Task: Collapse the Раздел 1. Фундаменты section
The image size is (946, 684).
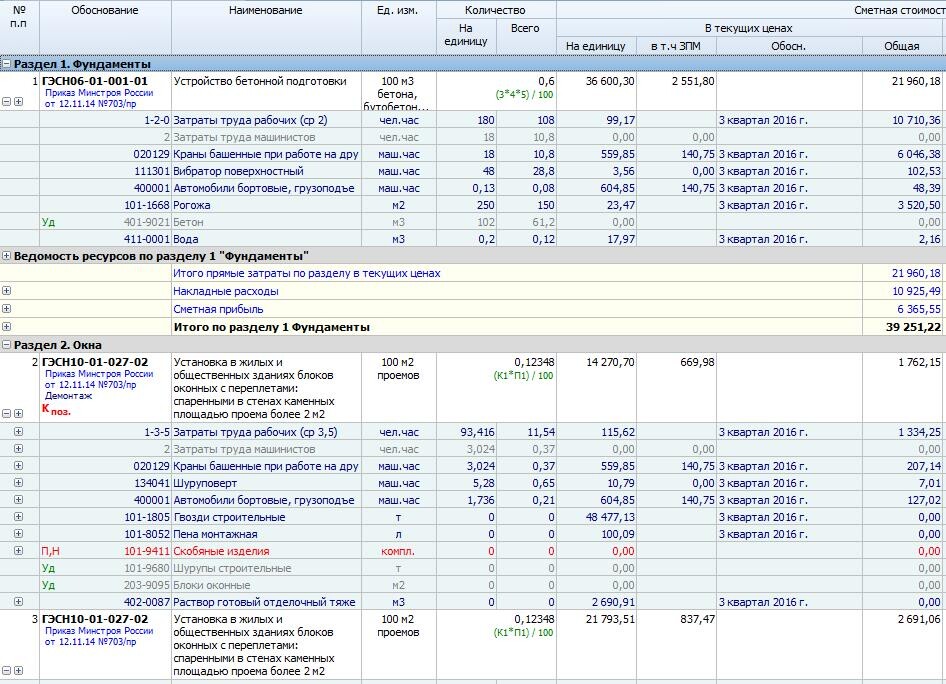Action: tap(7, 64)
